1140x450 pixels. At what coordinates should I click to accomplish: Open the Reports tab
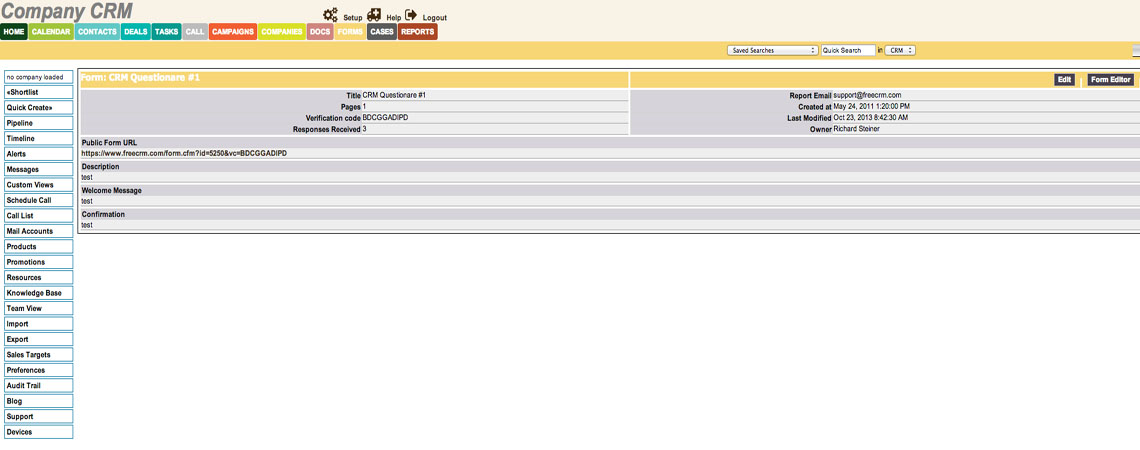[417, 32]
